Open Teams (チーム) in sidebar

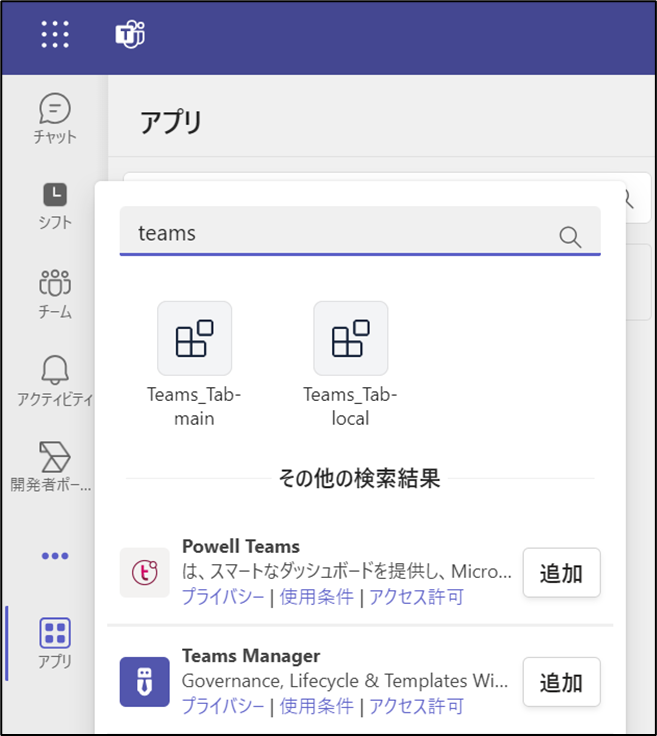pyautogui.click(x=55, y=294)
